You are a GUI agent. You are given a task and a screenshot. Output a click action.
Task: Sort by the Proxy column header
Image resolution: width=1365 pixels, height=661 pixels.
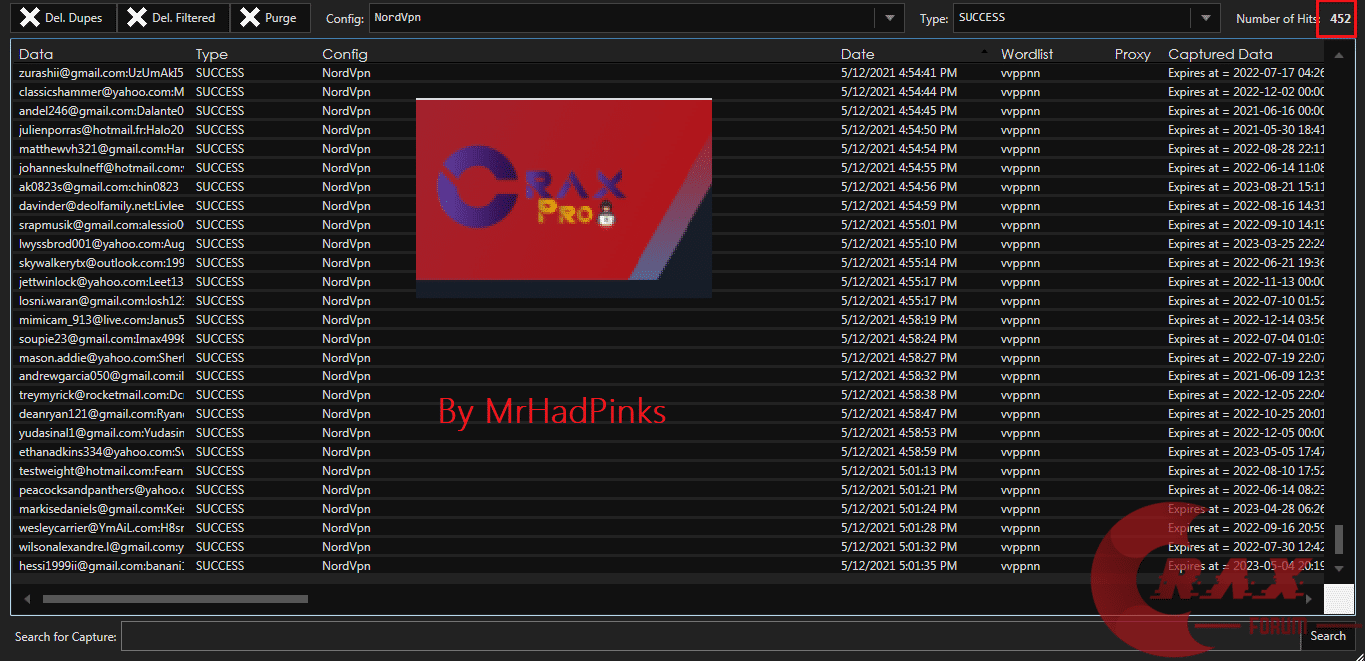(x=1133, y=54)
